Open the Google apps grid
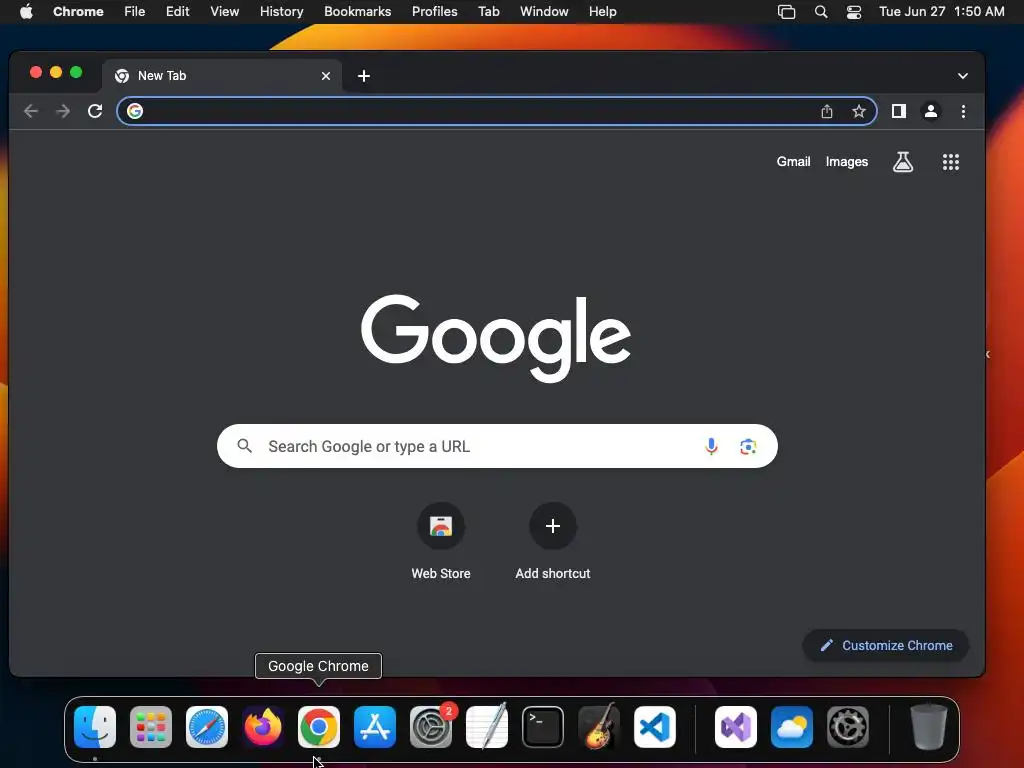Viewport: 1024px width, 768px height. [x=951, y=162]
